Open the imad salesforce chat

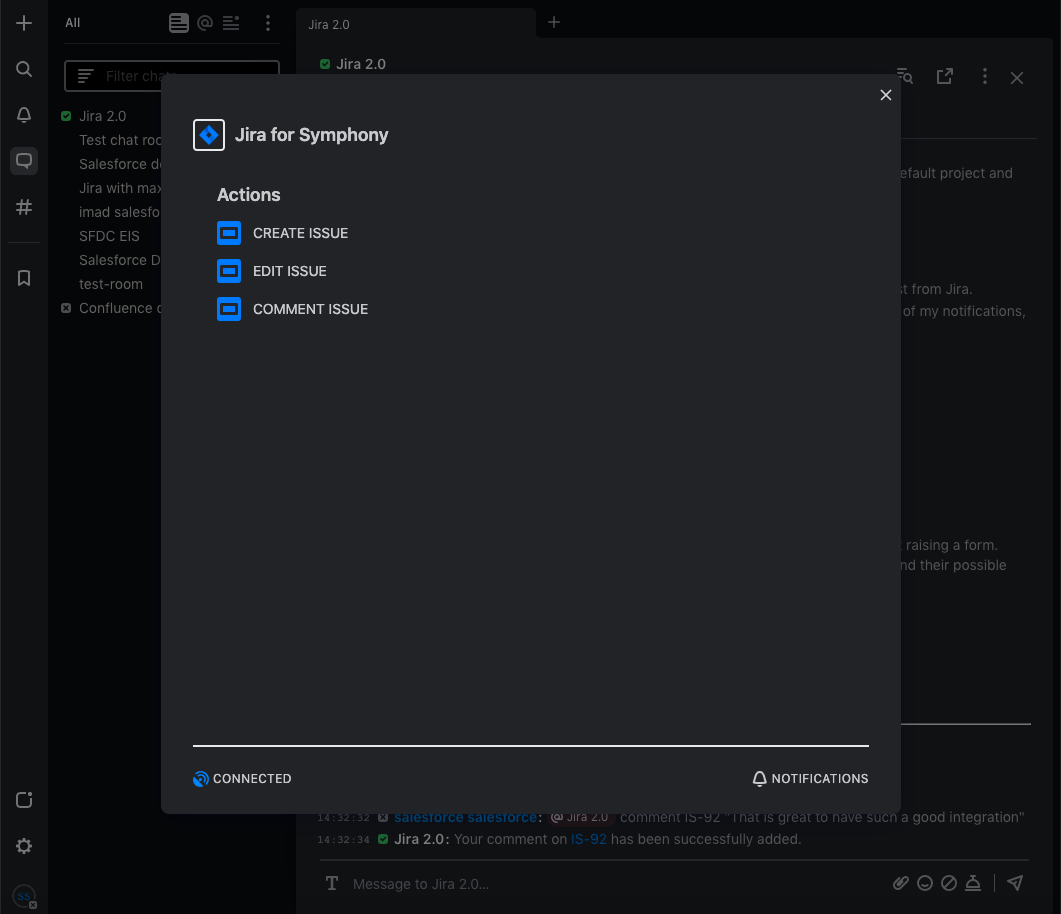click(x=120, y=212)
